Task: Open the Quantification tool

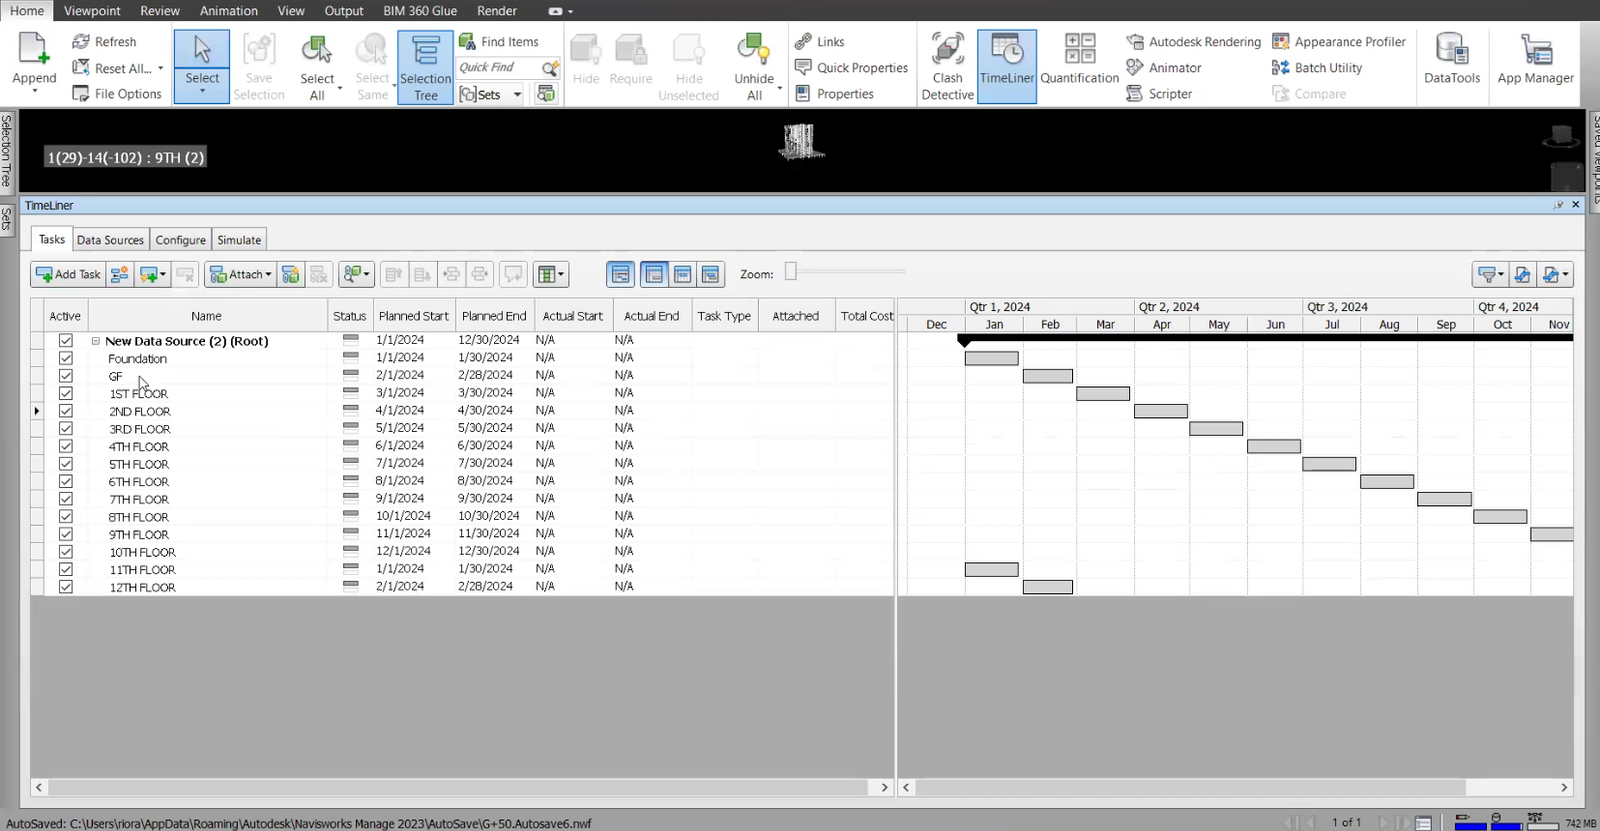Action: (1079, 60)
